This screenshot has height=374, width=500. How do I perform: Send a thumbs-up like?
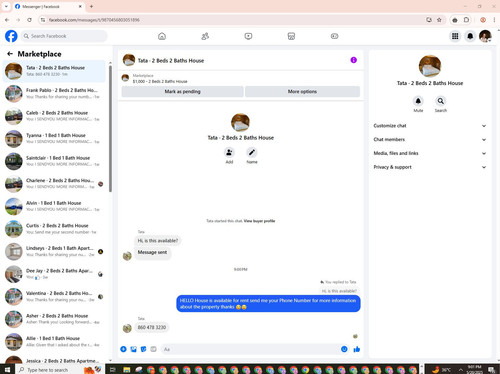357,349
